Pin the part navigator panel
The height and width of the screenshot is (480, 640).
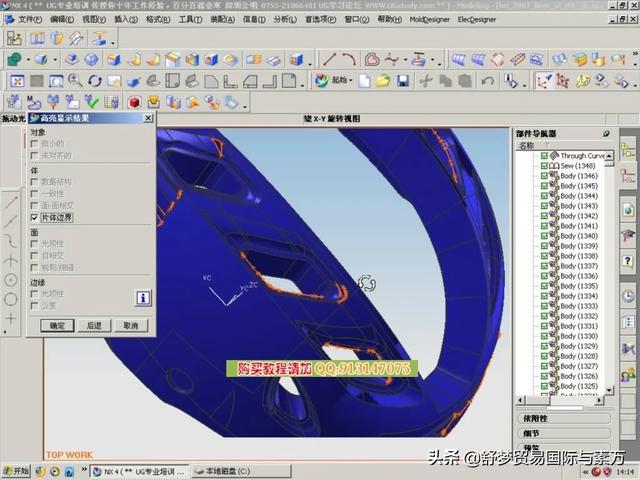606,134
